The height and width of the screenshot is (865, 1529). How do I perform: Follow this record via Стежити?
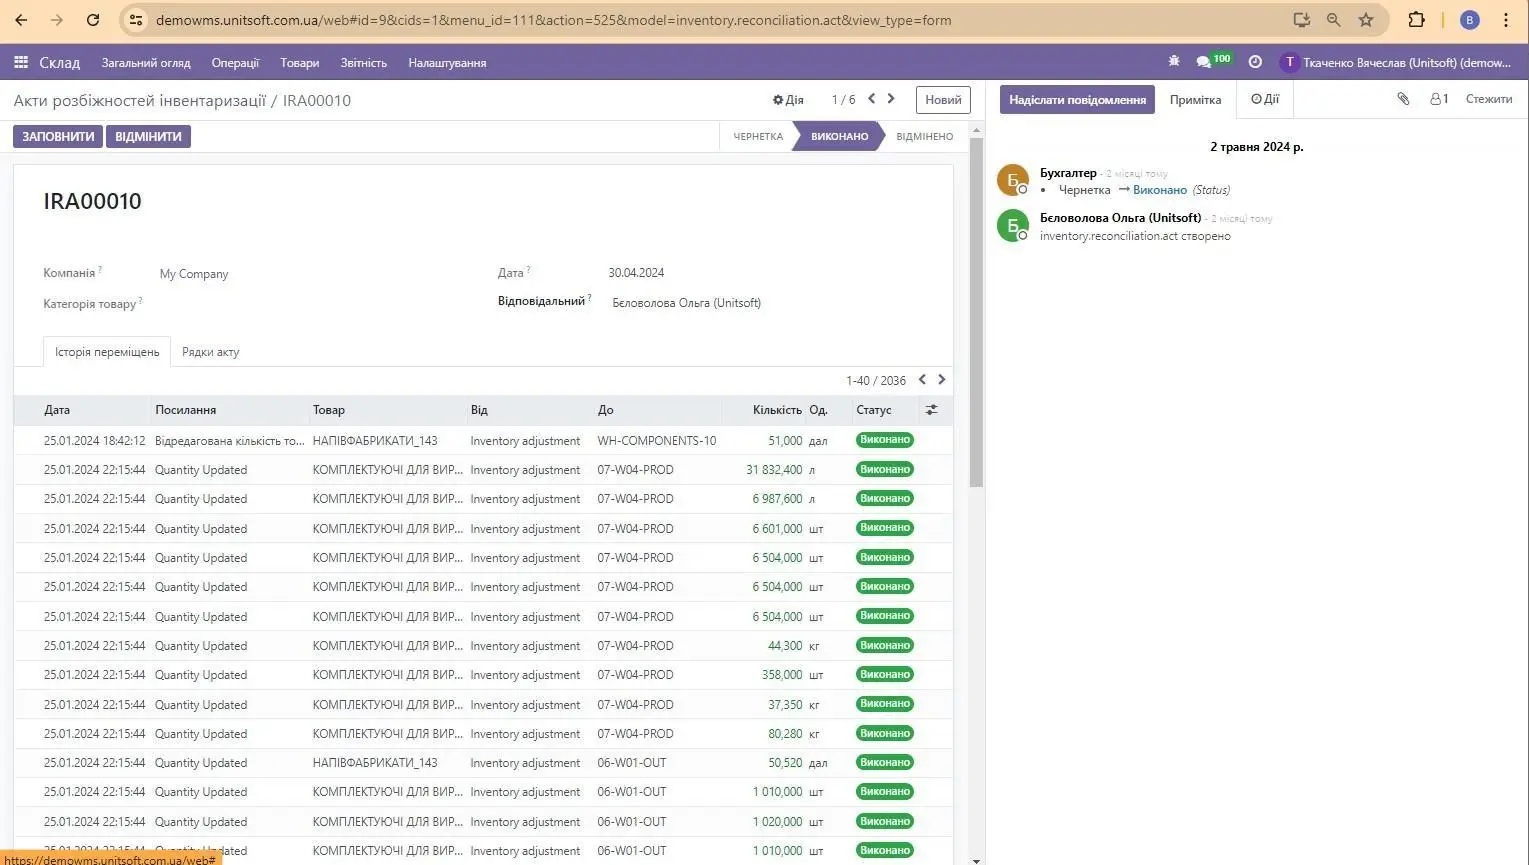pos(1487,99)
